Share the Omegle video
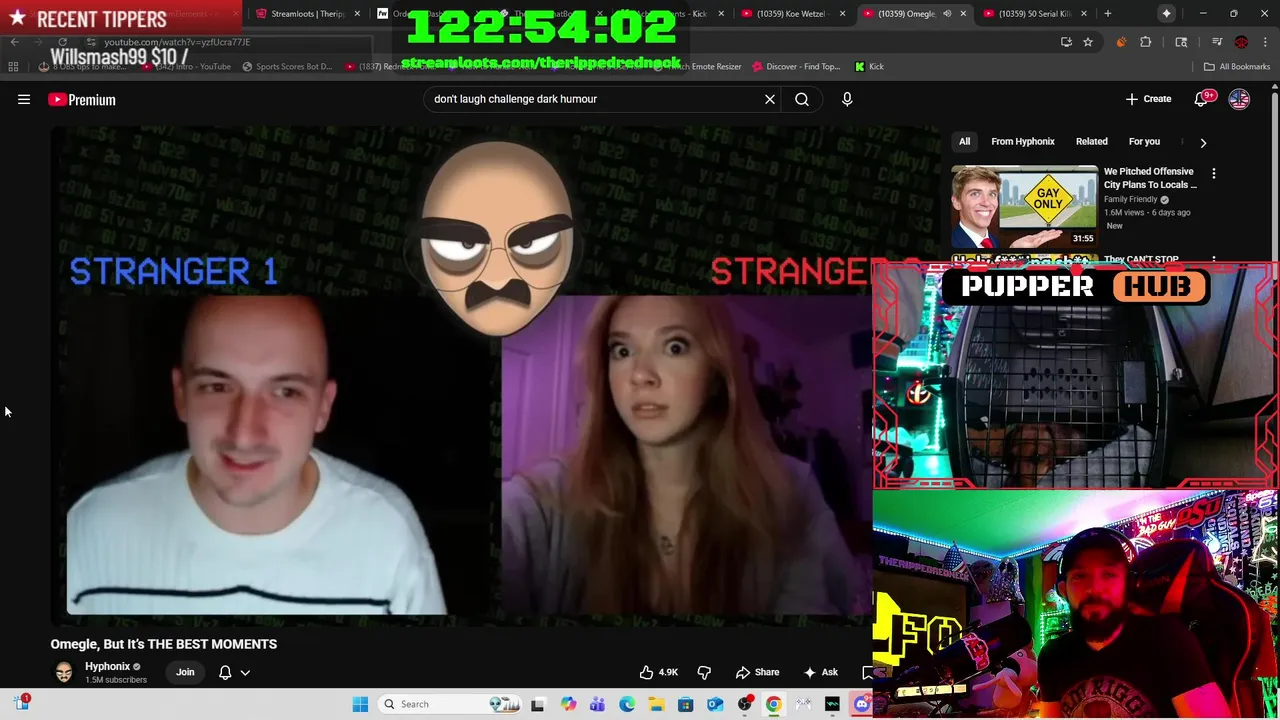 coord(757,672)
